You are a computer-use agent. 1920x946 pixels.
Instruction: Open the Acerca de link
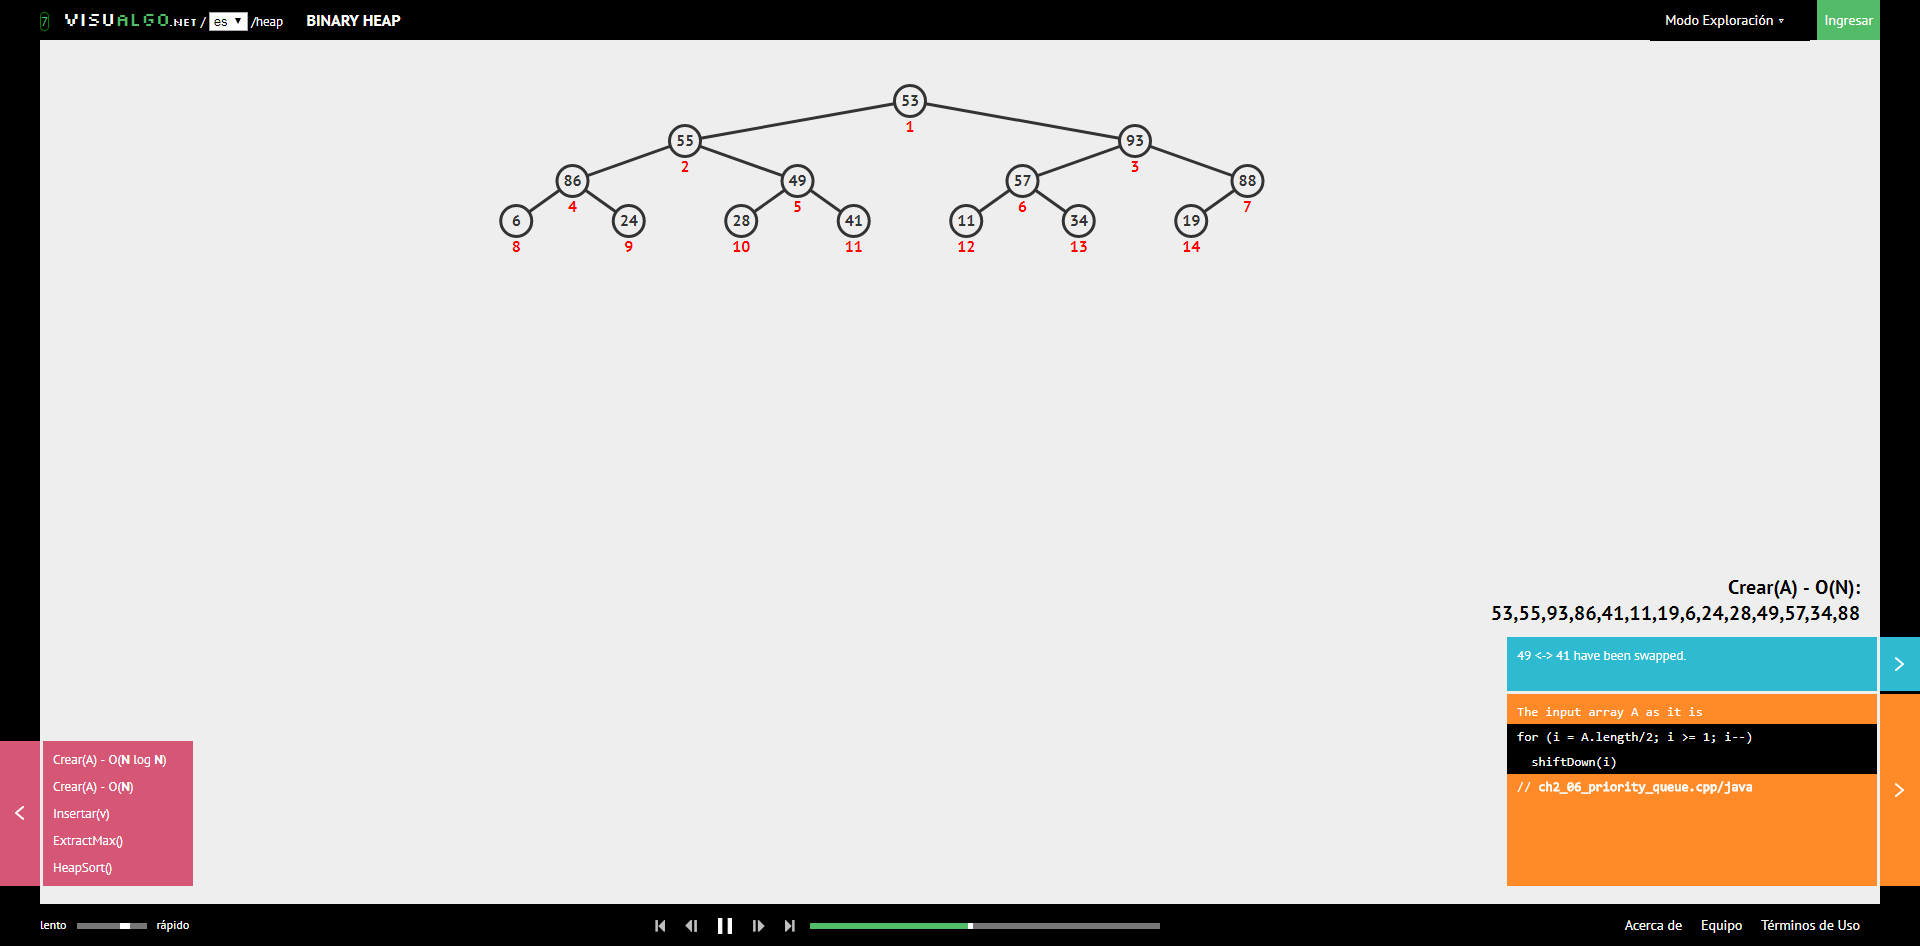[1653, 925]
